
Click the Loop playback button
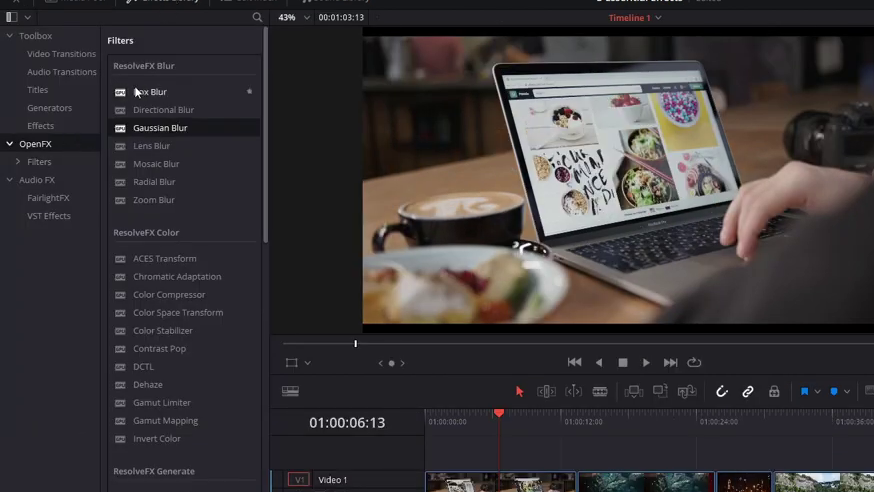click(694, 363)
